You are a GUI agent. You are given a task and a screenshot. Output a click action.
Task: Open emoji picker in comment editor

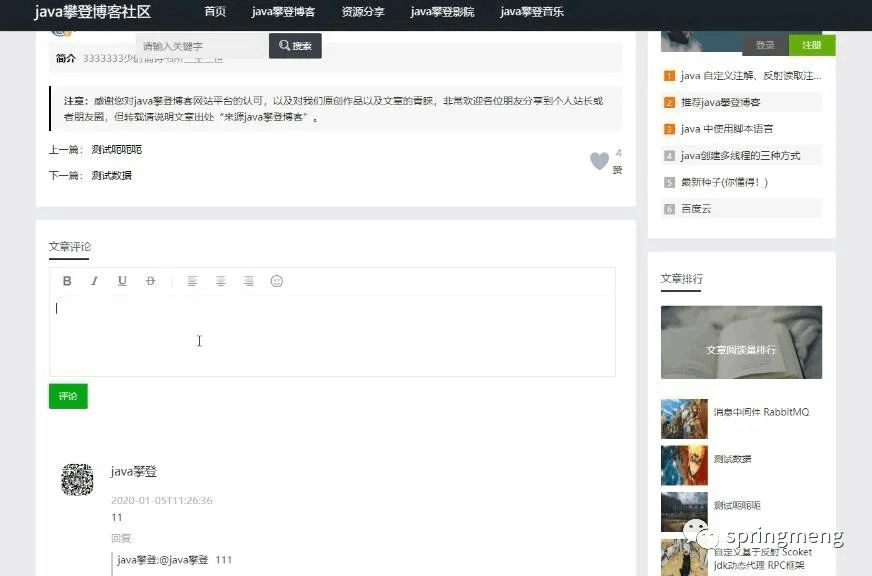tap(276, 281)
